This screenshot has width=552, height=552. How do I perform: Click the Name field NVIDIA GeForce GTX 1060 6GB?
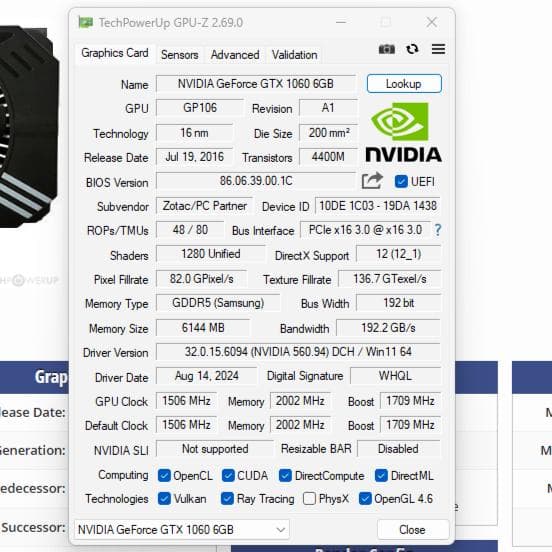tap(256, 84)
